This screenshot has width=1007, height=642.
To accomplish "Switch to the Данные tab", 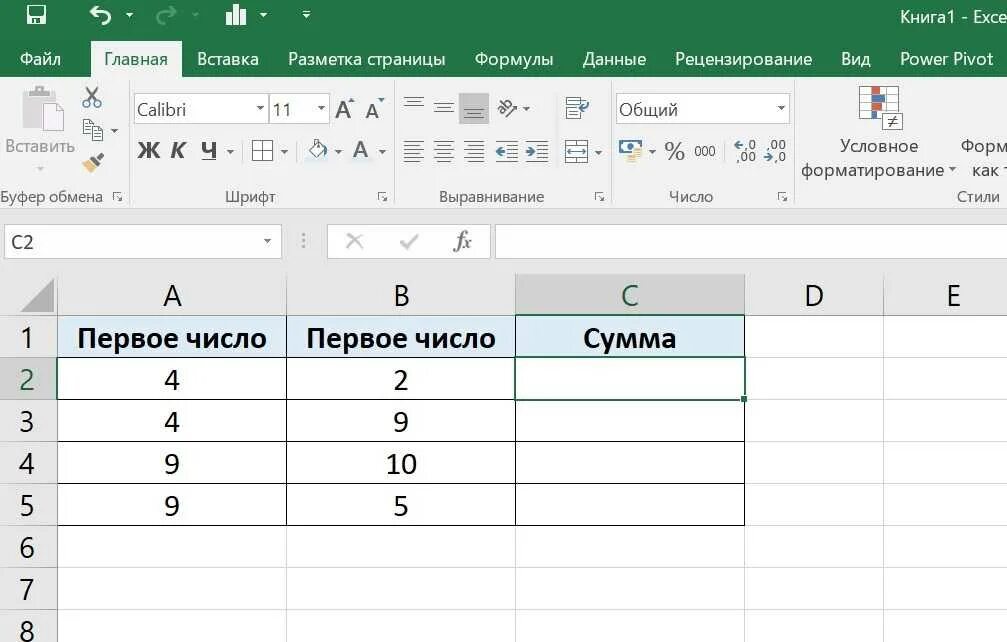I will point(614,59).
